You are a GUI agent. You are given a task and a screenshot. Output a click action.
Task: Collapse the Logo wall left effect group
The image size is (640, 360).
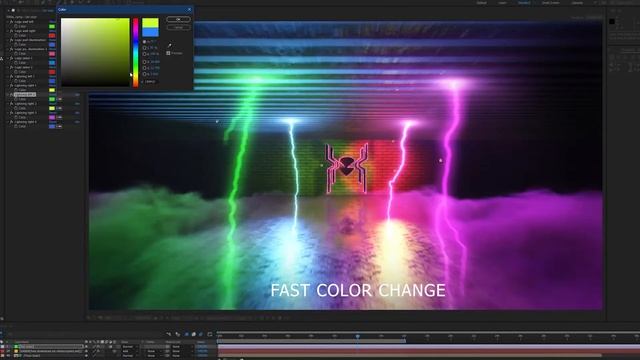(7, 22)
